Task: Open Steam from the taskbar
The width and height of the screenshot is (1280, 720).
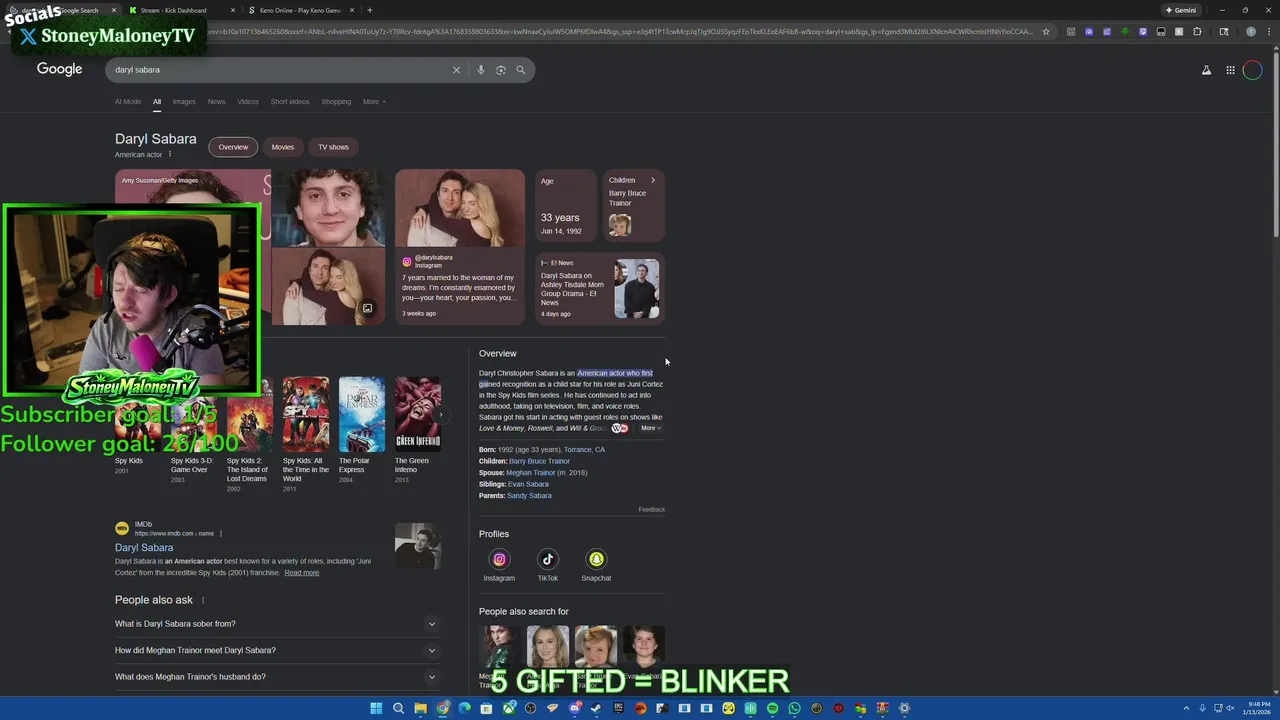Action: (596, 708)
